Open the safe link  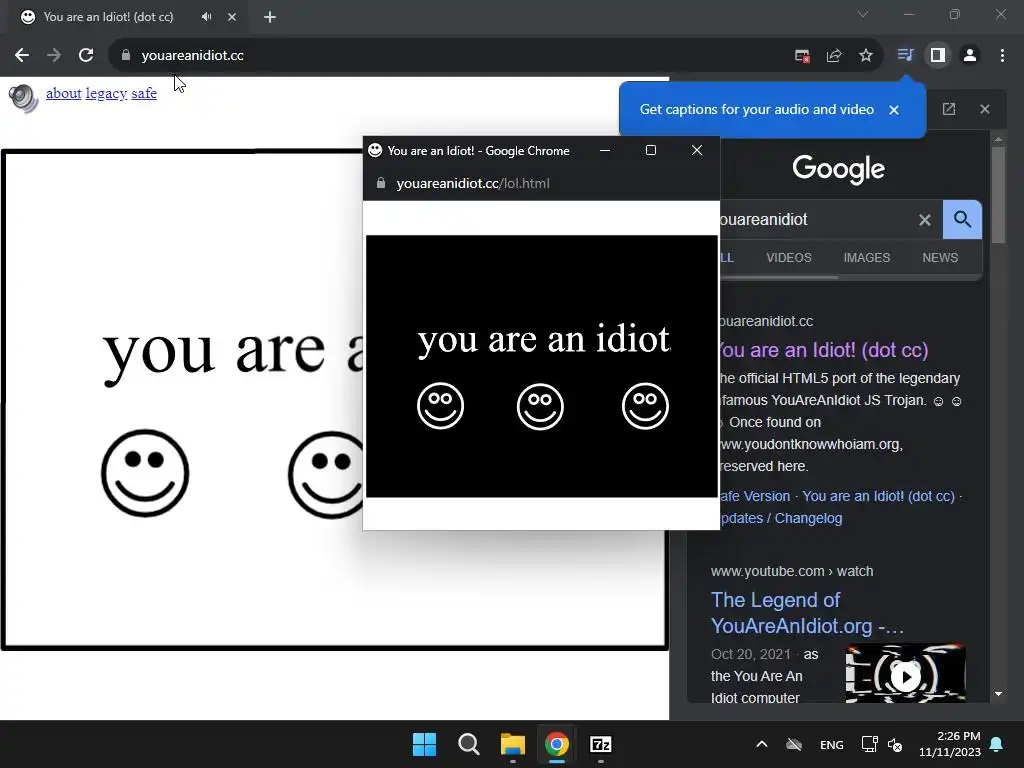pyautogui.click(x=144, y=93)
